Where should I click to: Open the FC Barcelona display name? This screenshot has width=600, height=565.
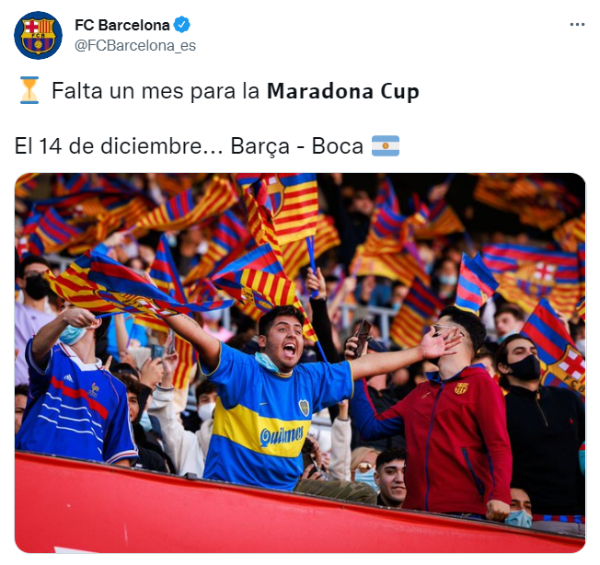(x=122, y=25)
